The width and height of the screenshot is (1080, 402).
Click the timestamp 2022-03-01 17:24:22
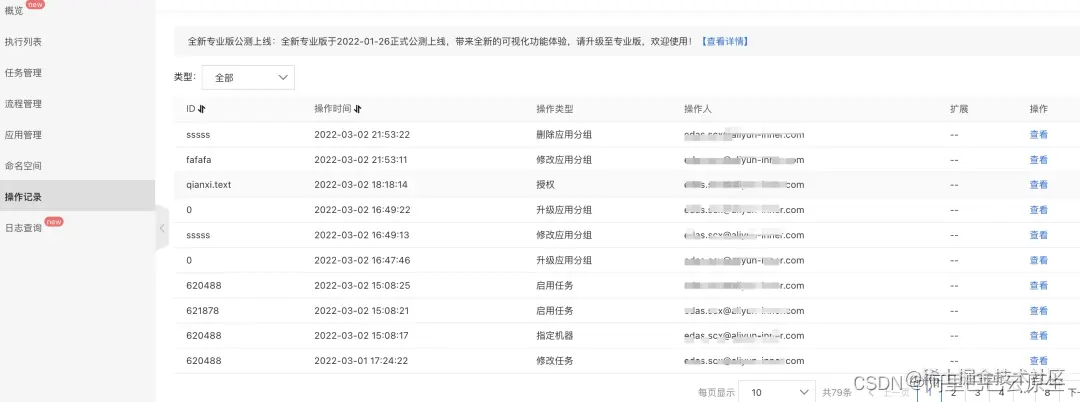click(361, 361)
